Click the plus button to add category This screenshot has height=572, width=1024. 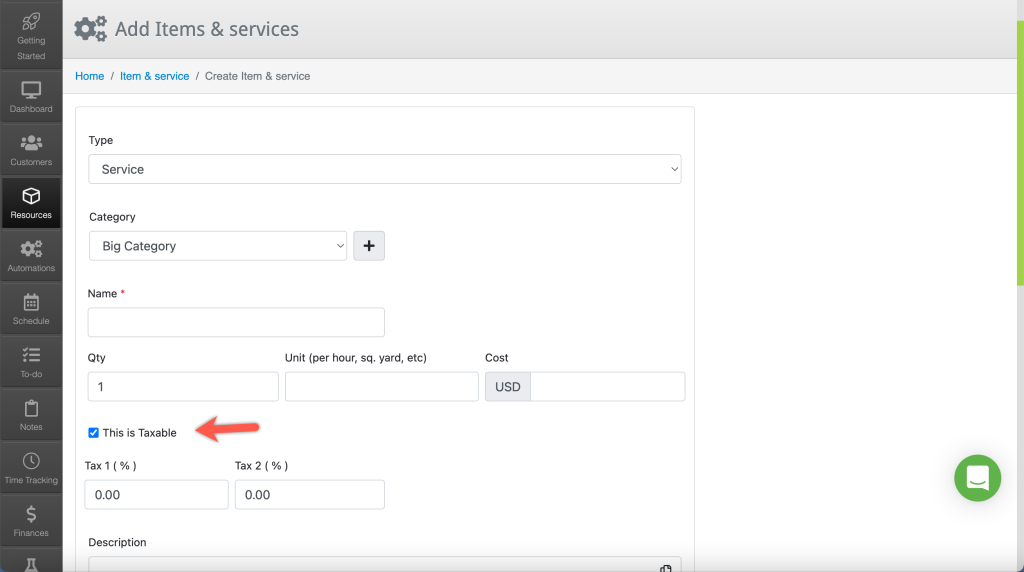click(369, 246)
